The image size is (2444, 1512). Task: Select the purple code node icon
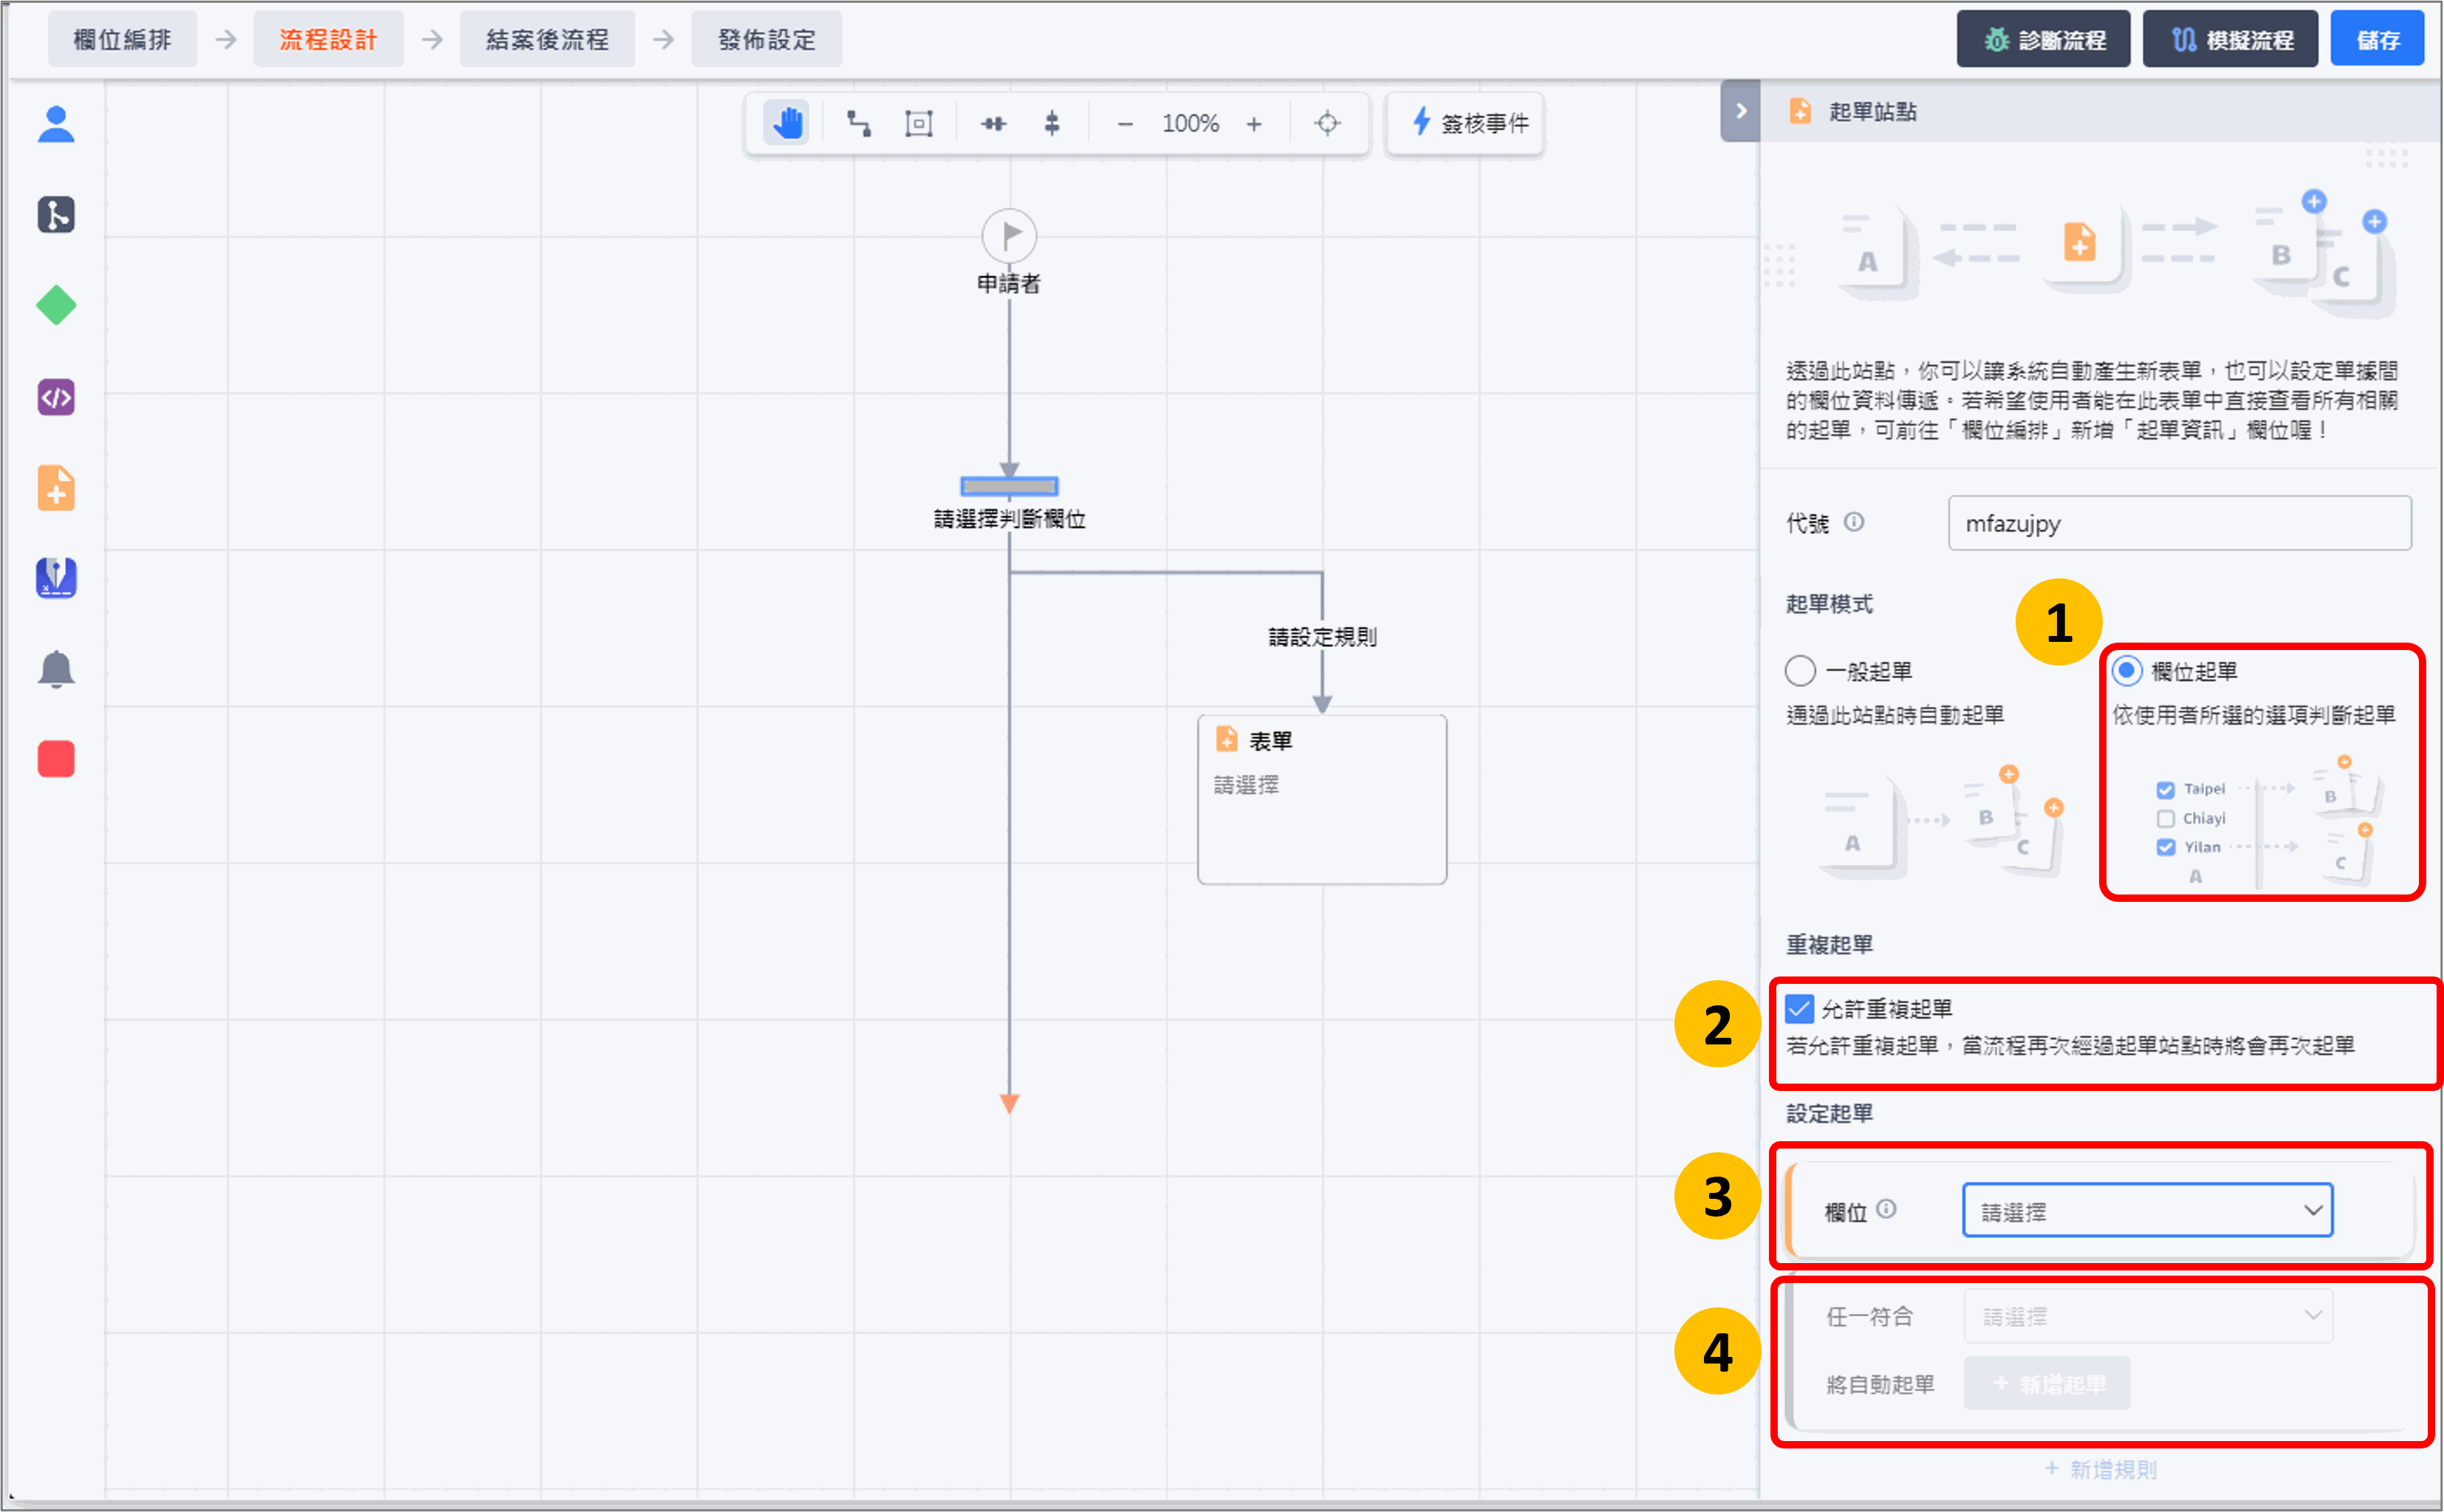click(x=56, y=398)
